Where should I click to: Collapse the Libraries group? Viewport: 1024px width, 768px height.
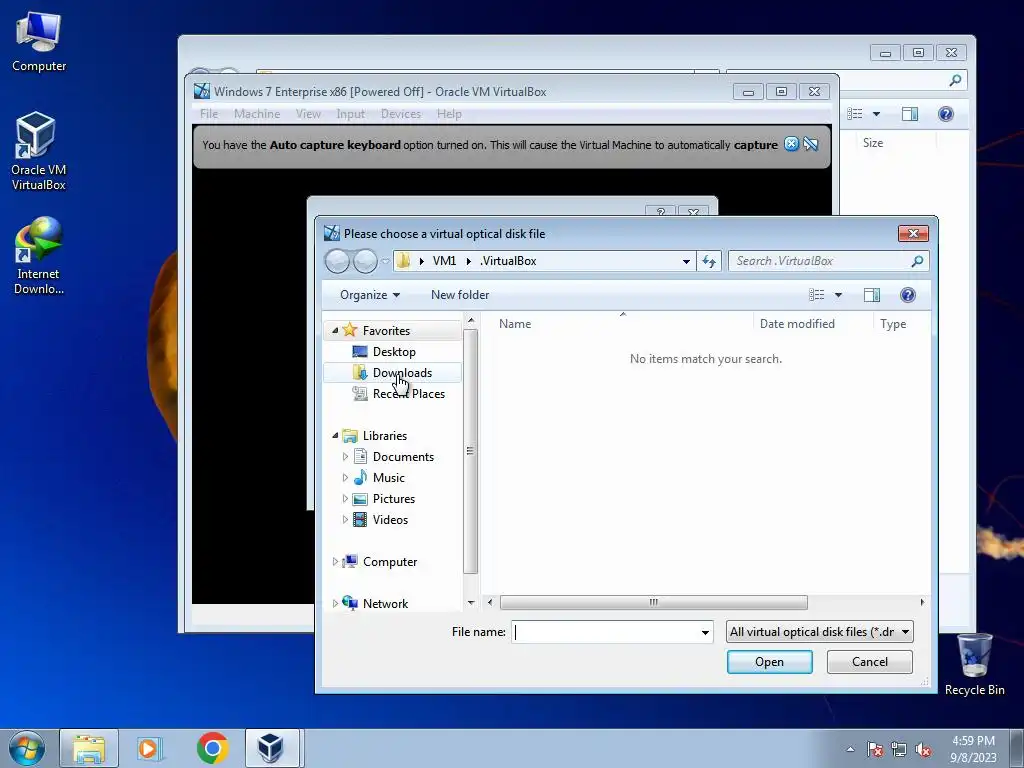(x=334, y=435)
